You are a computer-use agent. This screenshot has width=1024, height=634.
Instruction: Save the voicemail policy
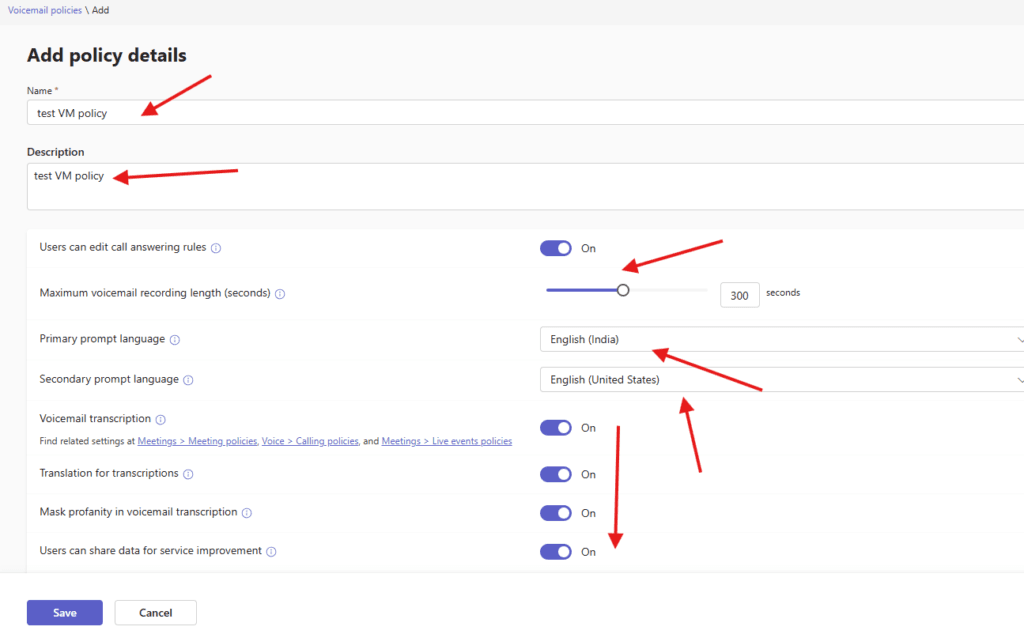[65, 612]
